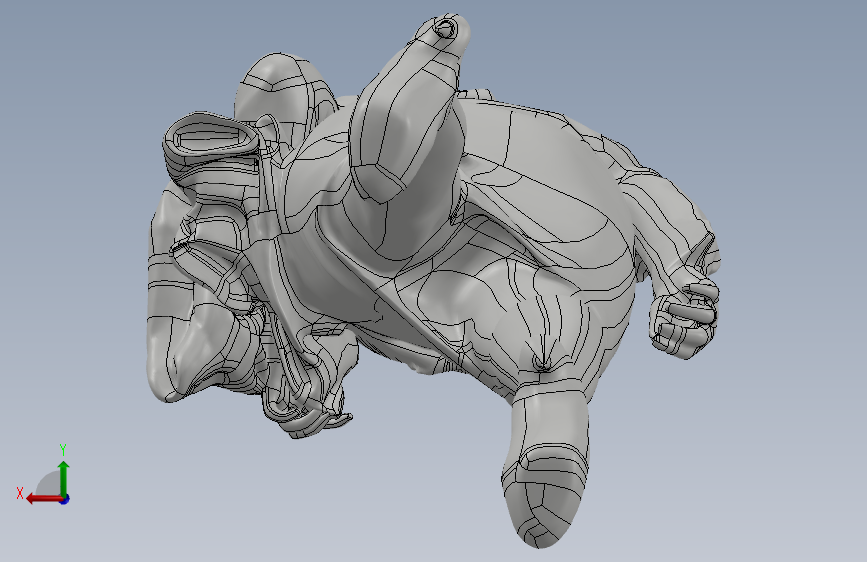
Task: Select the clenched fist on the 3D model
Action: coord(684,318)
